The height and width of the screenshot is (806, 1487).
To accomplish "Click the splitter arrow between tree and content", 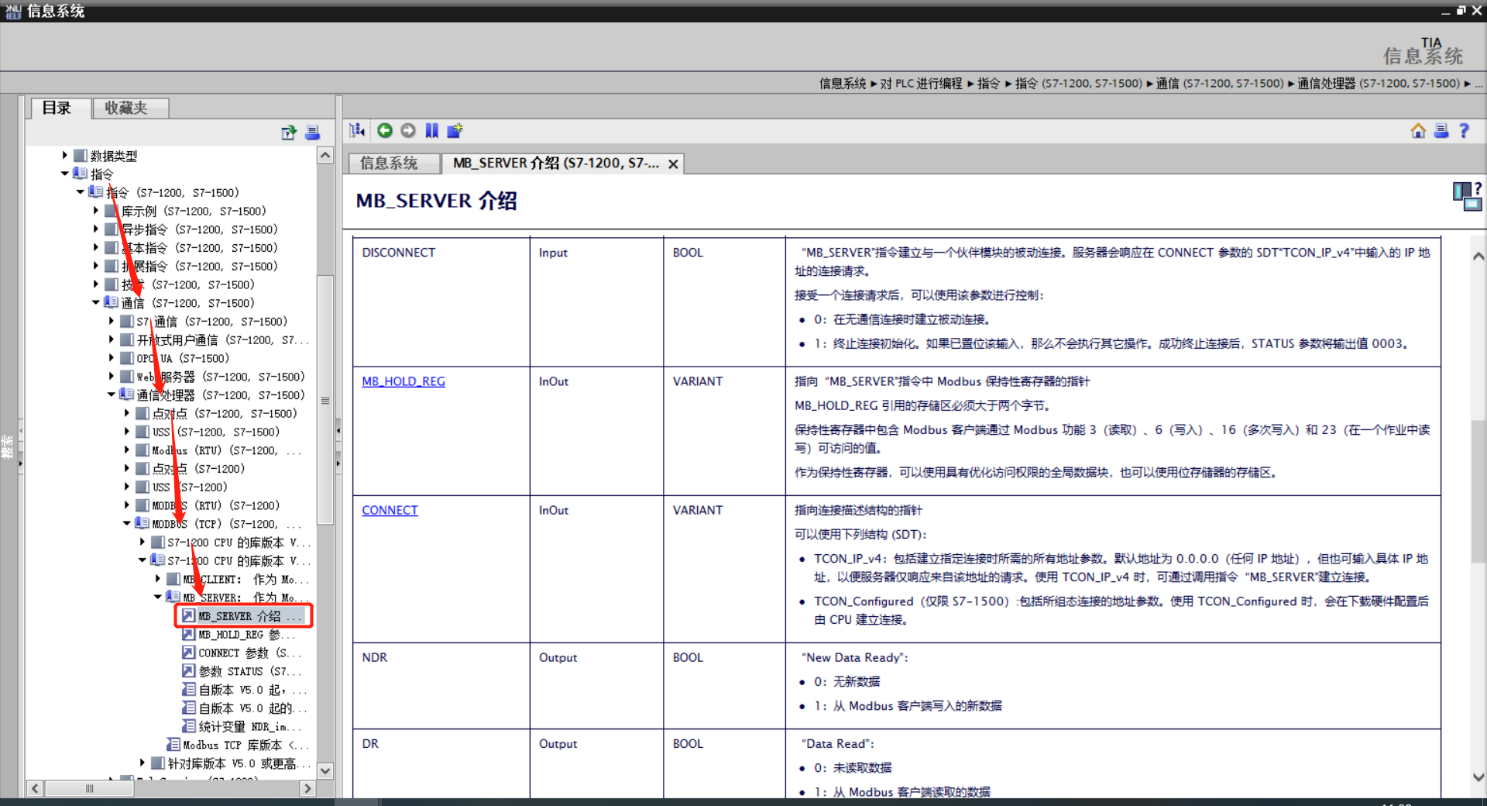I will (338, 432).
